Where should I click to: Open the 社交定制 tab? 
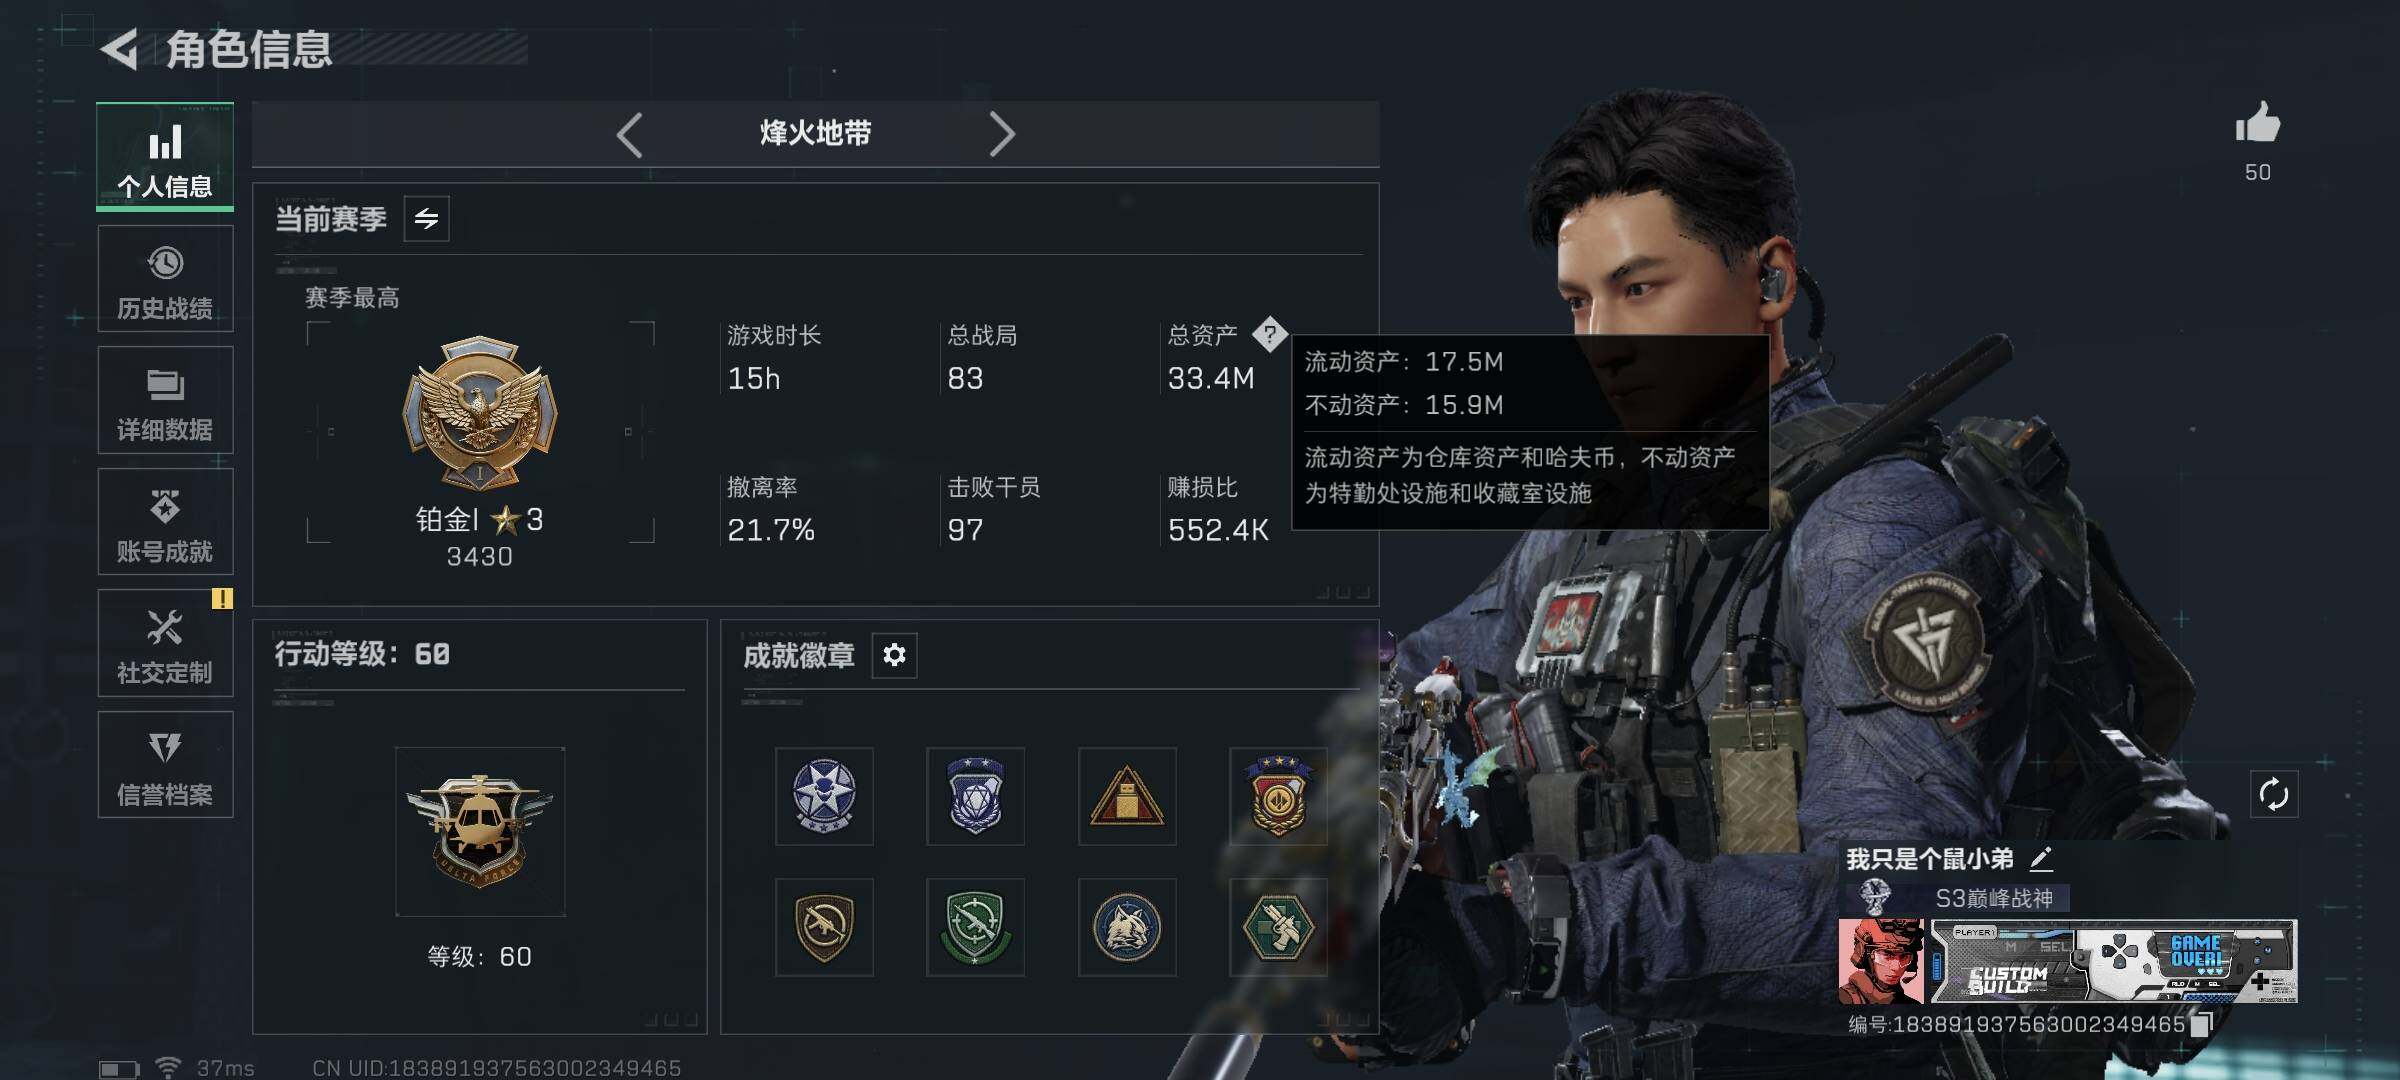[x=165, y=643]
